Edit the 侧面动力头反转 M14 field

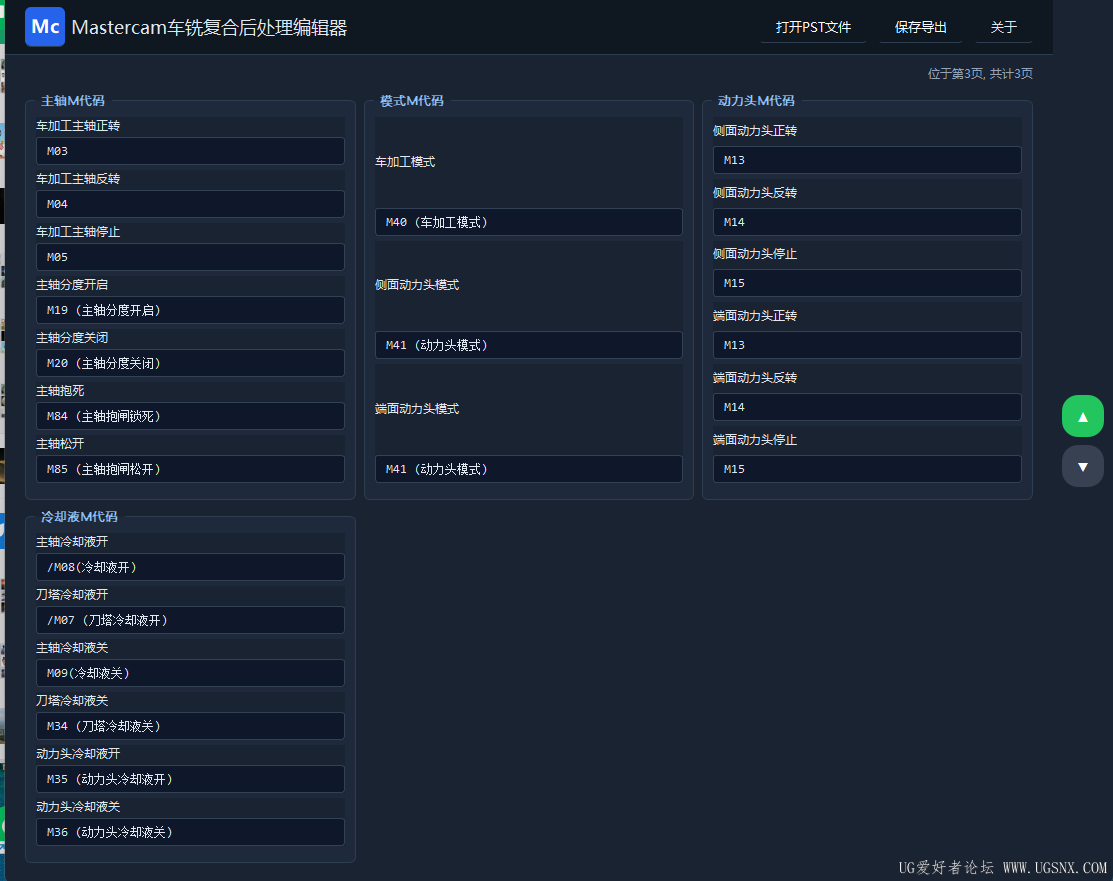[867, 222]
